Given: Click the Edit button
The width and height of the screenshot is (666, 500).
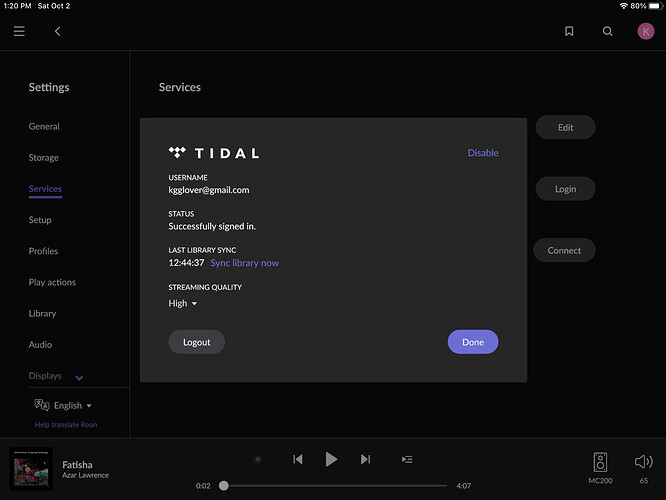Looking at the screenshot, I should (x=565, y=127).
